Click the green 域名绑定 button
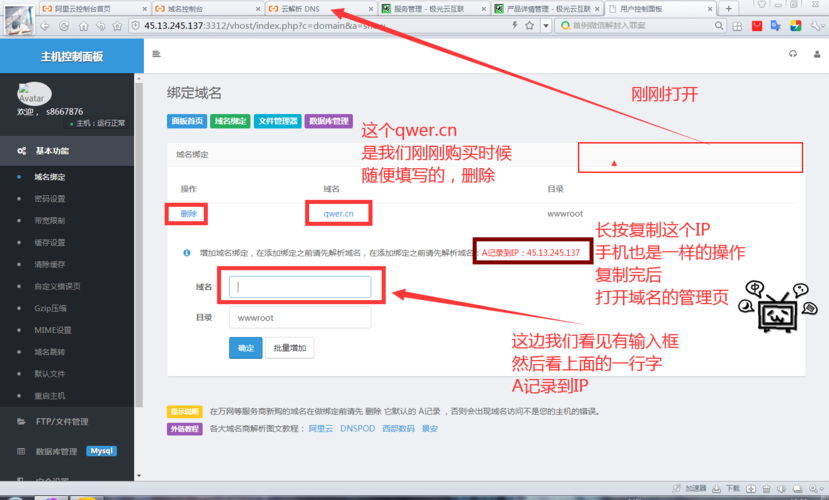Image resolution: width=829 pixels, height=500 pixels. [x=230, y=121]
